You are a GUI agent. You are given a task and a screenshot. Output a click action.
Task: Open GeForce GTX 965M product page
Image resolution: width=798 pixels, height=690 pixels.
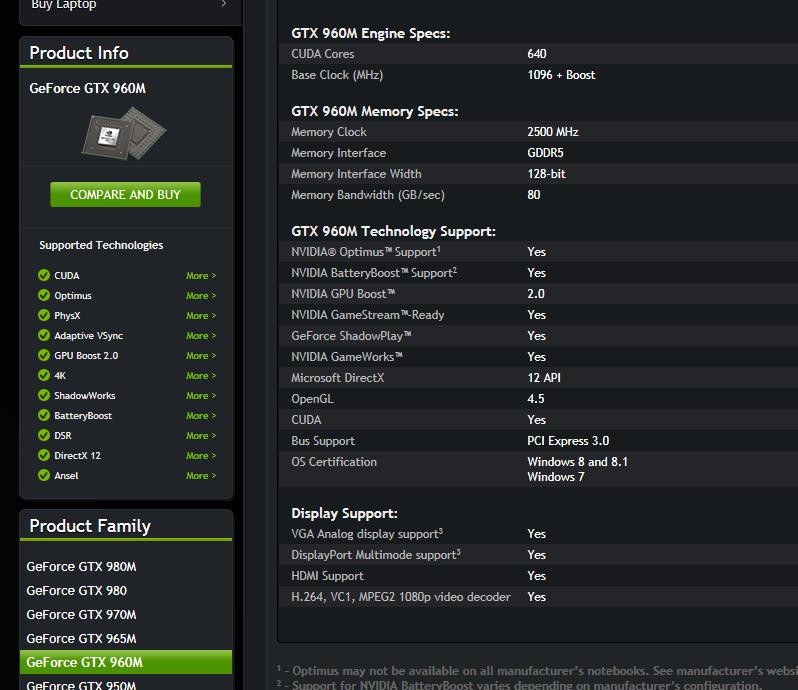[81, 639]
